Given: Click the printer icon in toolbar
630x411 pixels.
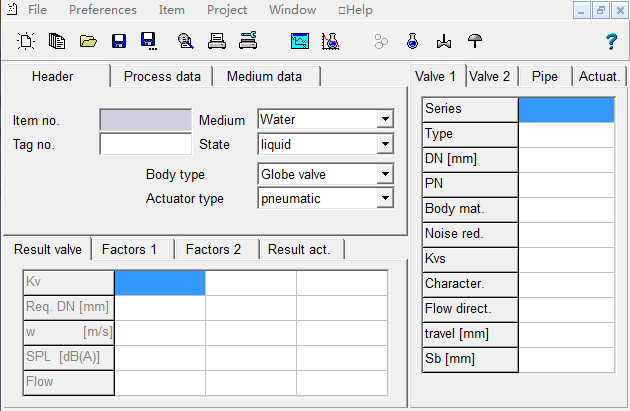Looking at the screenshot, I should pos(215,41).
